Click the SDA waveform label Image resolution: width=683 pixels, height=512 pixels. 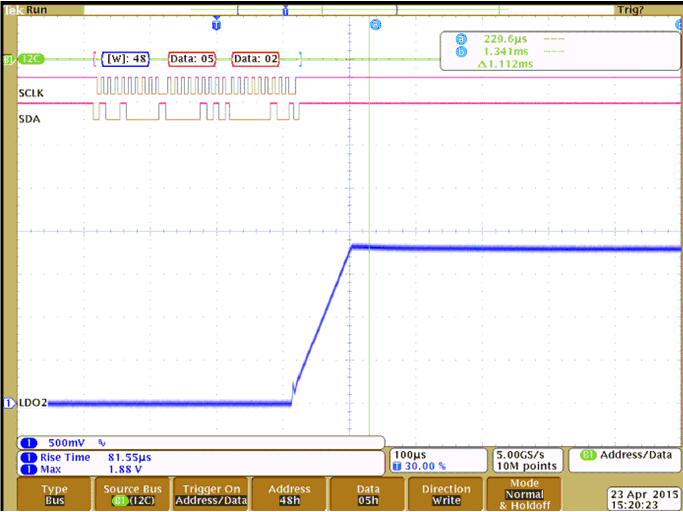pos(30,118)
